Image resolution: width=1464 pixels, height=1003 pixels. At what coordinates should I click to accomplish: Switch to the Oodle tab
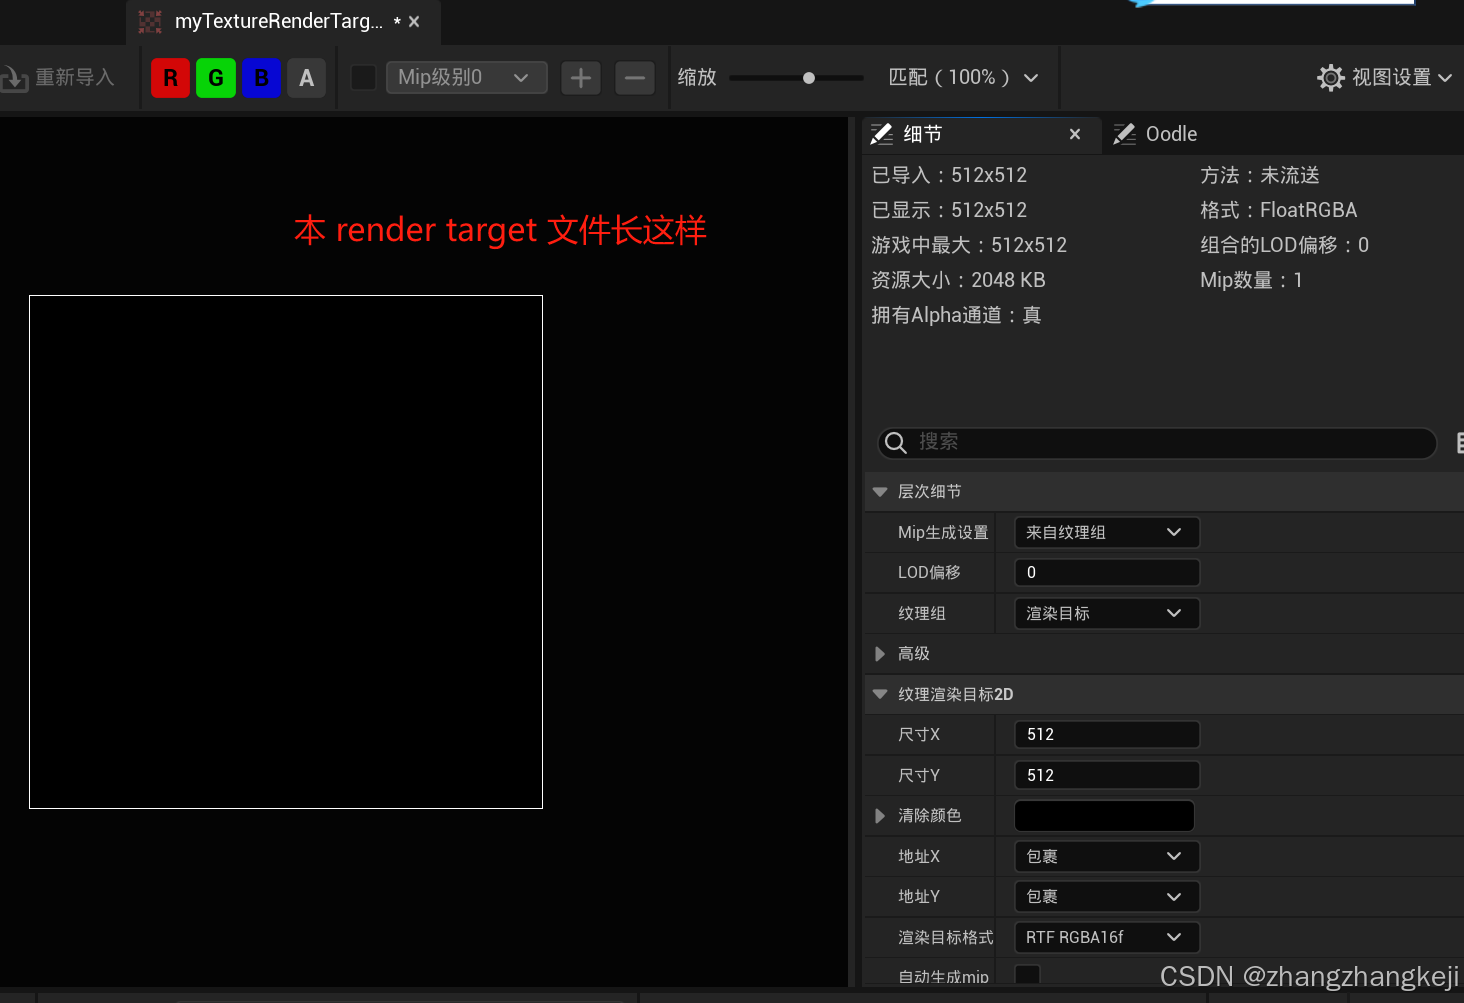pyautogui.click(x=1169, y=133)
